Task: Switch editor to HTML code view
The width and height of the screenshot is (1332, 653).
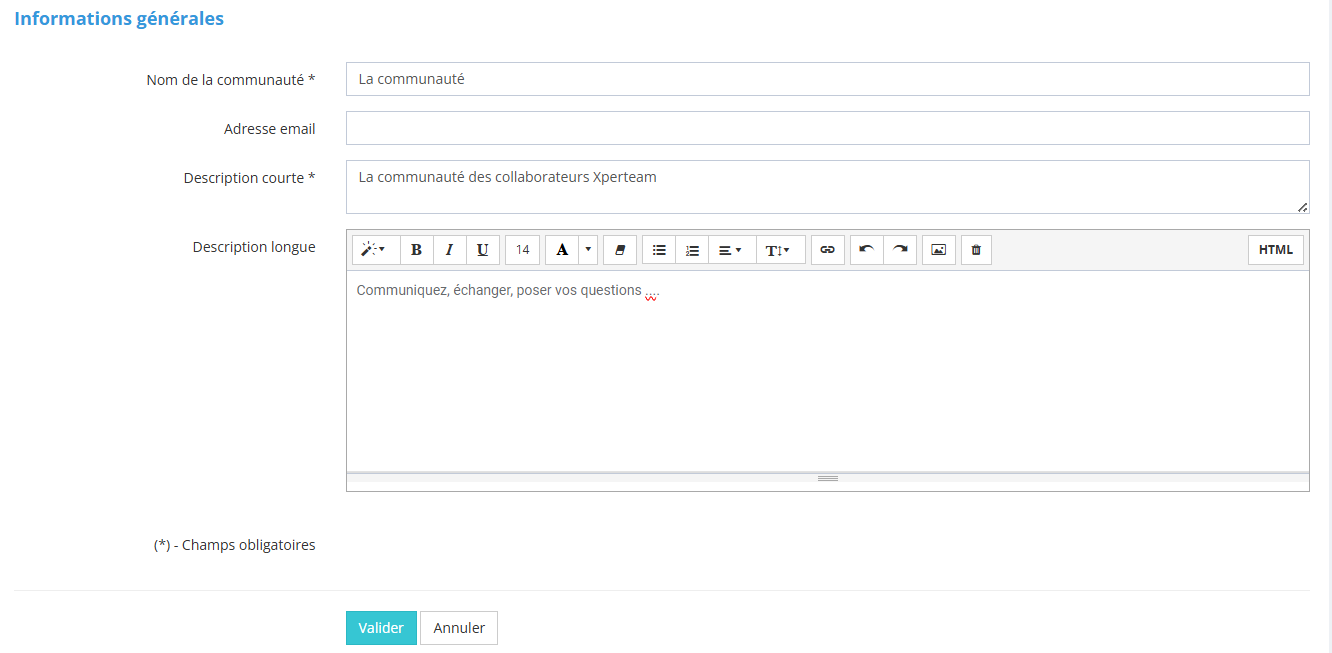Action: coord(1275,250)
